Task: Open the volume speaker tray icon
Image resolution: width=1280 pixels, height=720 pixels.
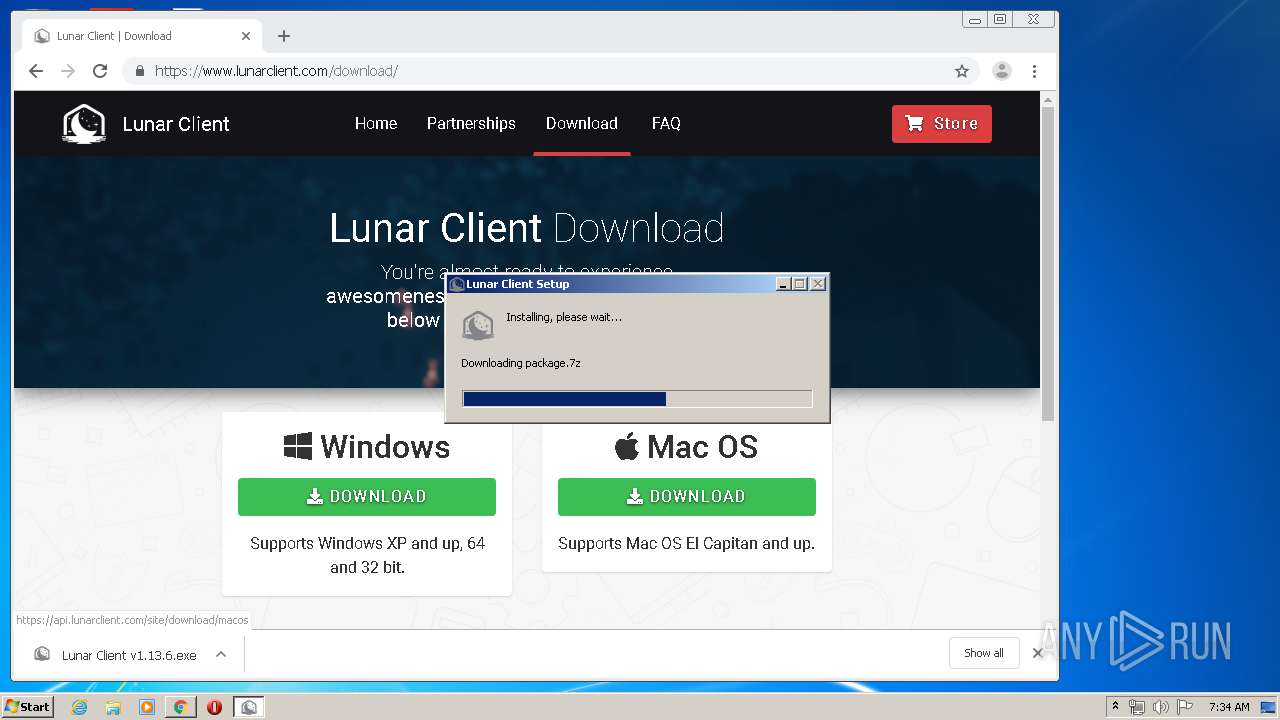Action: [x=1161, y=707]
